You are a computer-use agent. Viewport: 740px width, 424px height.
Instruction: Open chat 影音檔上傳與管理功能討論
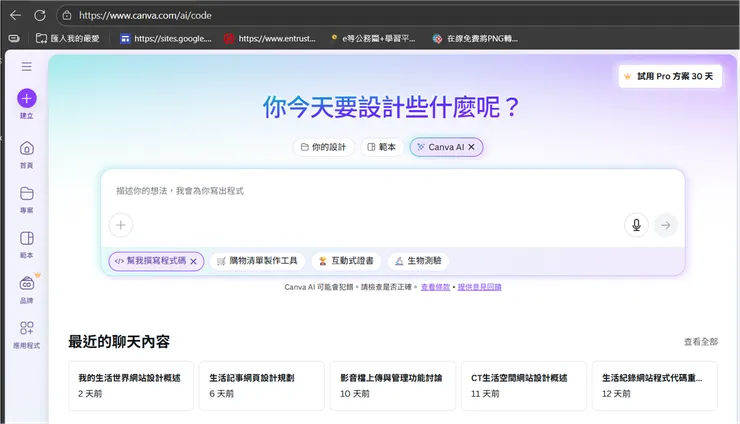[393, 386]
